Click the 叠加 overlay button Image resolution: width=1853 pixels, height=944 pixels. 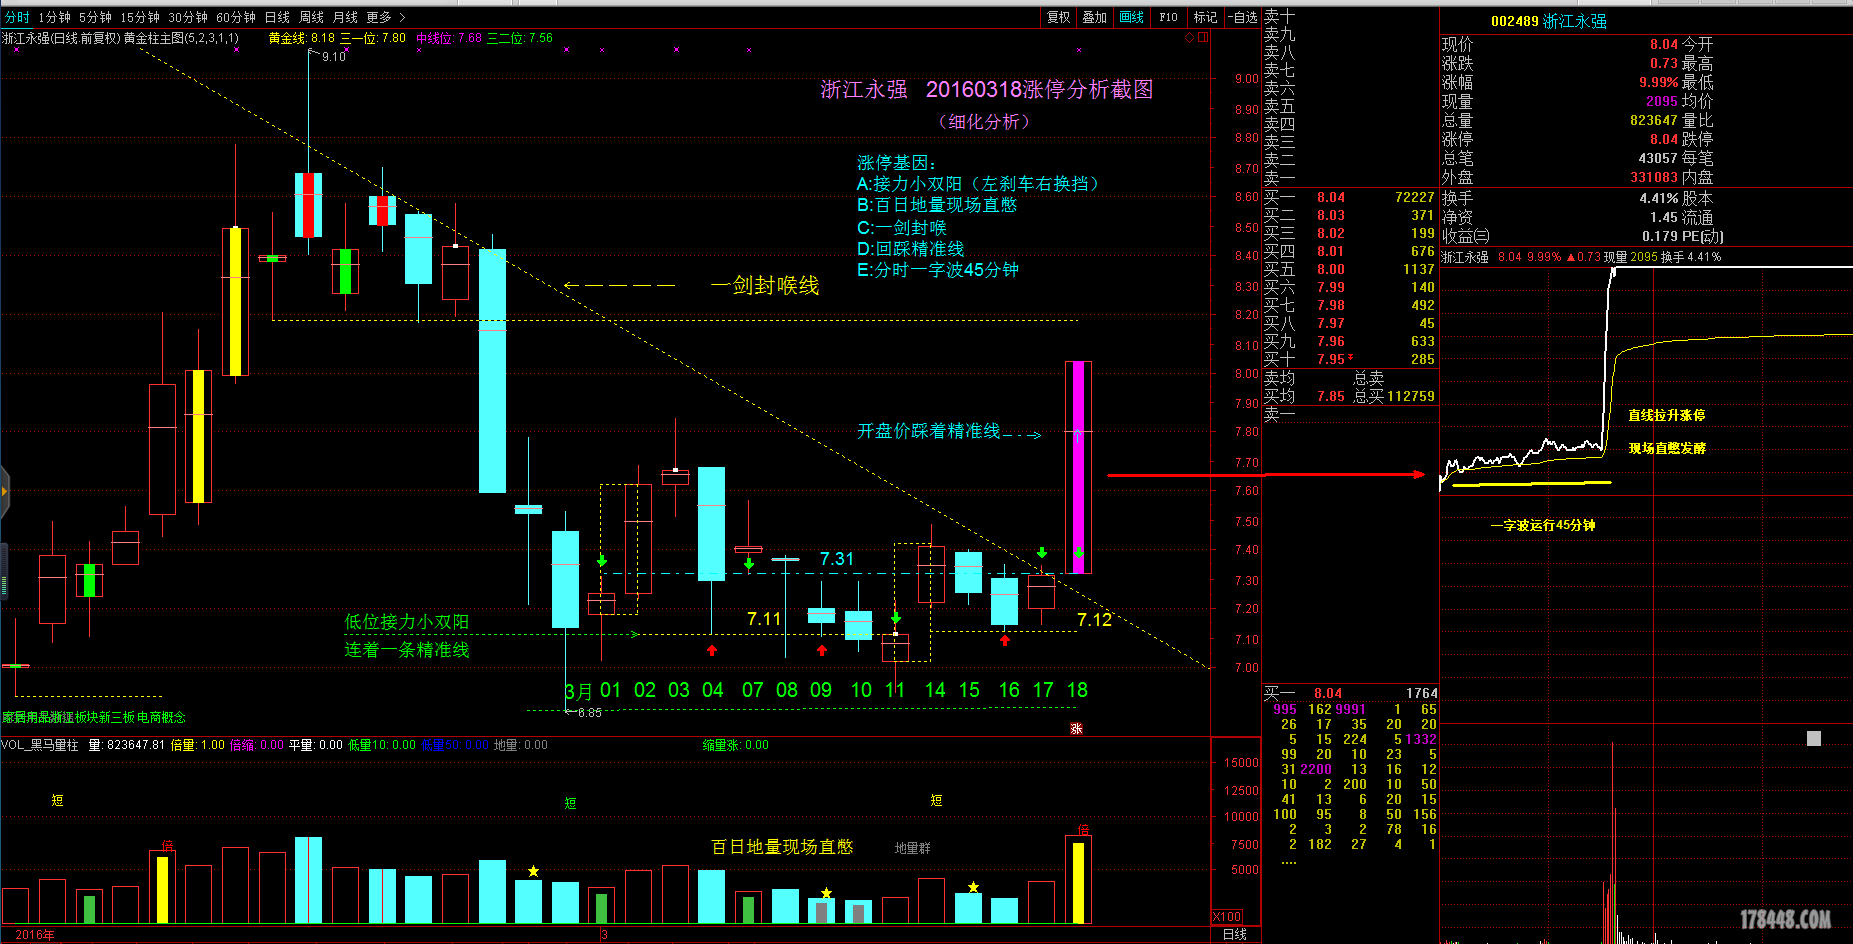[1095, 17]
